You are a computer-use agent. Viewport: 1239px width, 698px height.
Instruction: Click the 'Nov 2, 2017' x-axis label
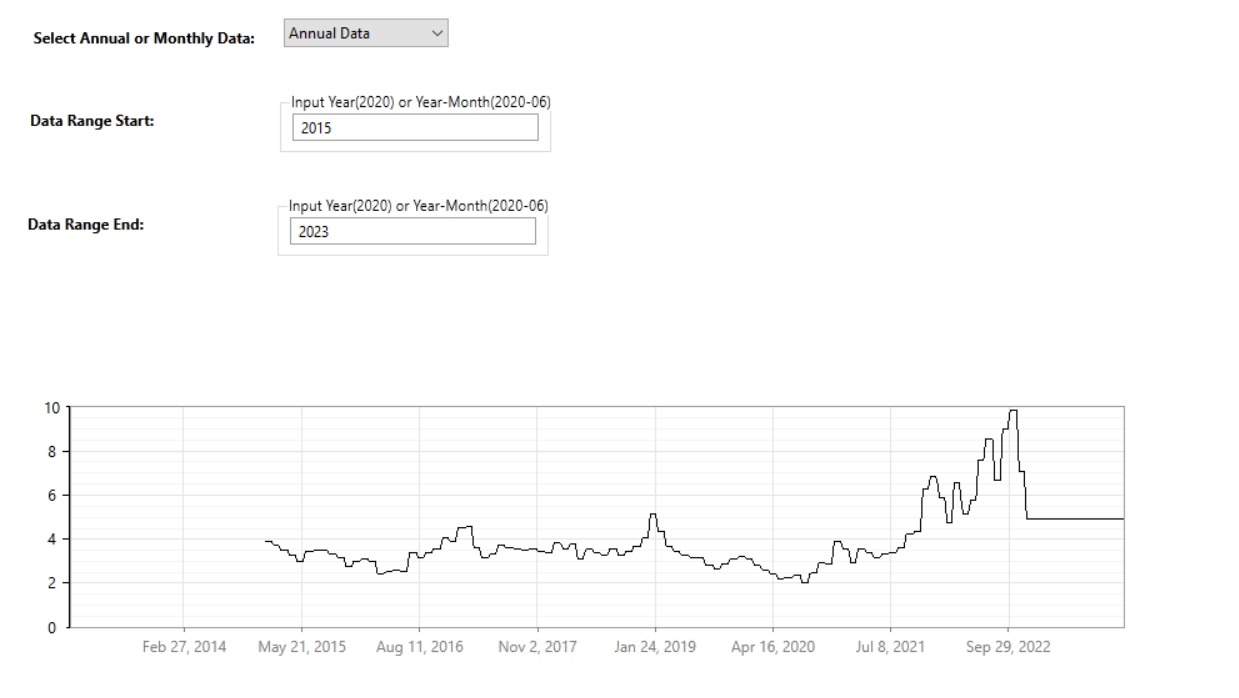coord(537,647)
